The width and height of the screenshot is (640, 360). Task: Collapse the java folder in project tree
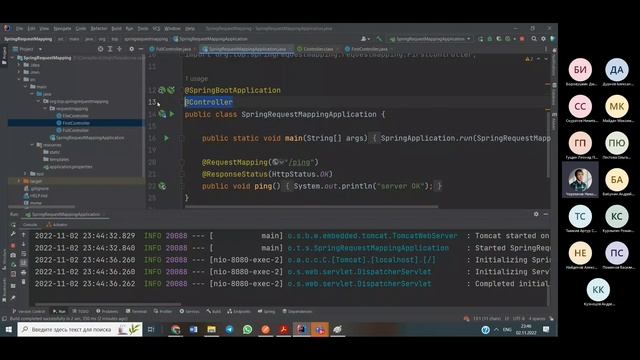coord(32,94)
